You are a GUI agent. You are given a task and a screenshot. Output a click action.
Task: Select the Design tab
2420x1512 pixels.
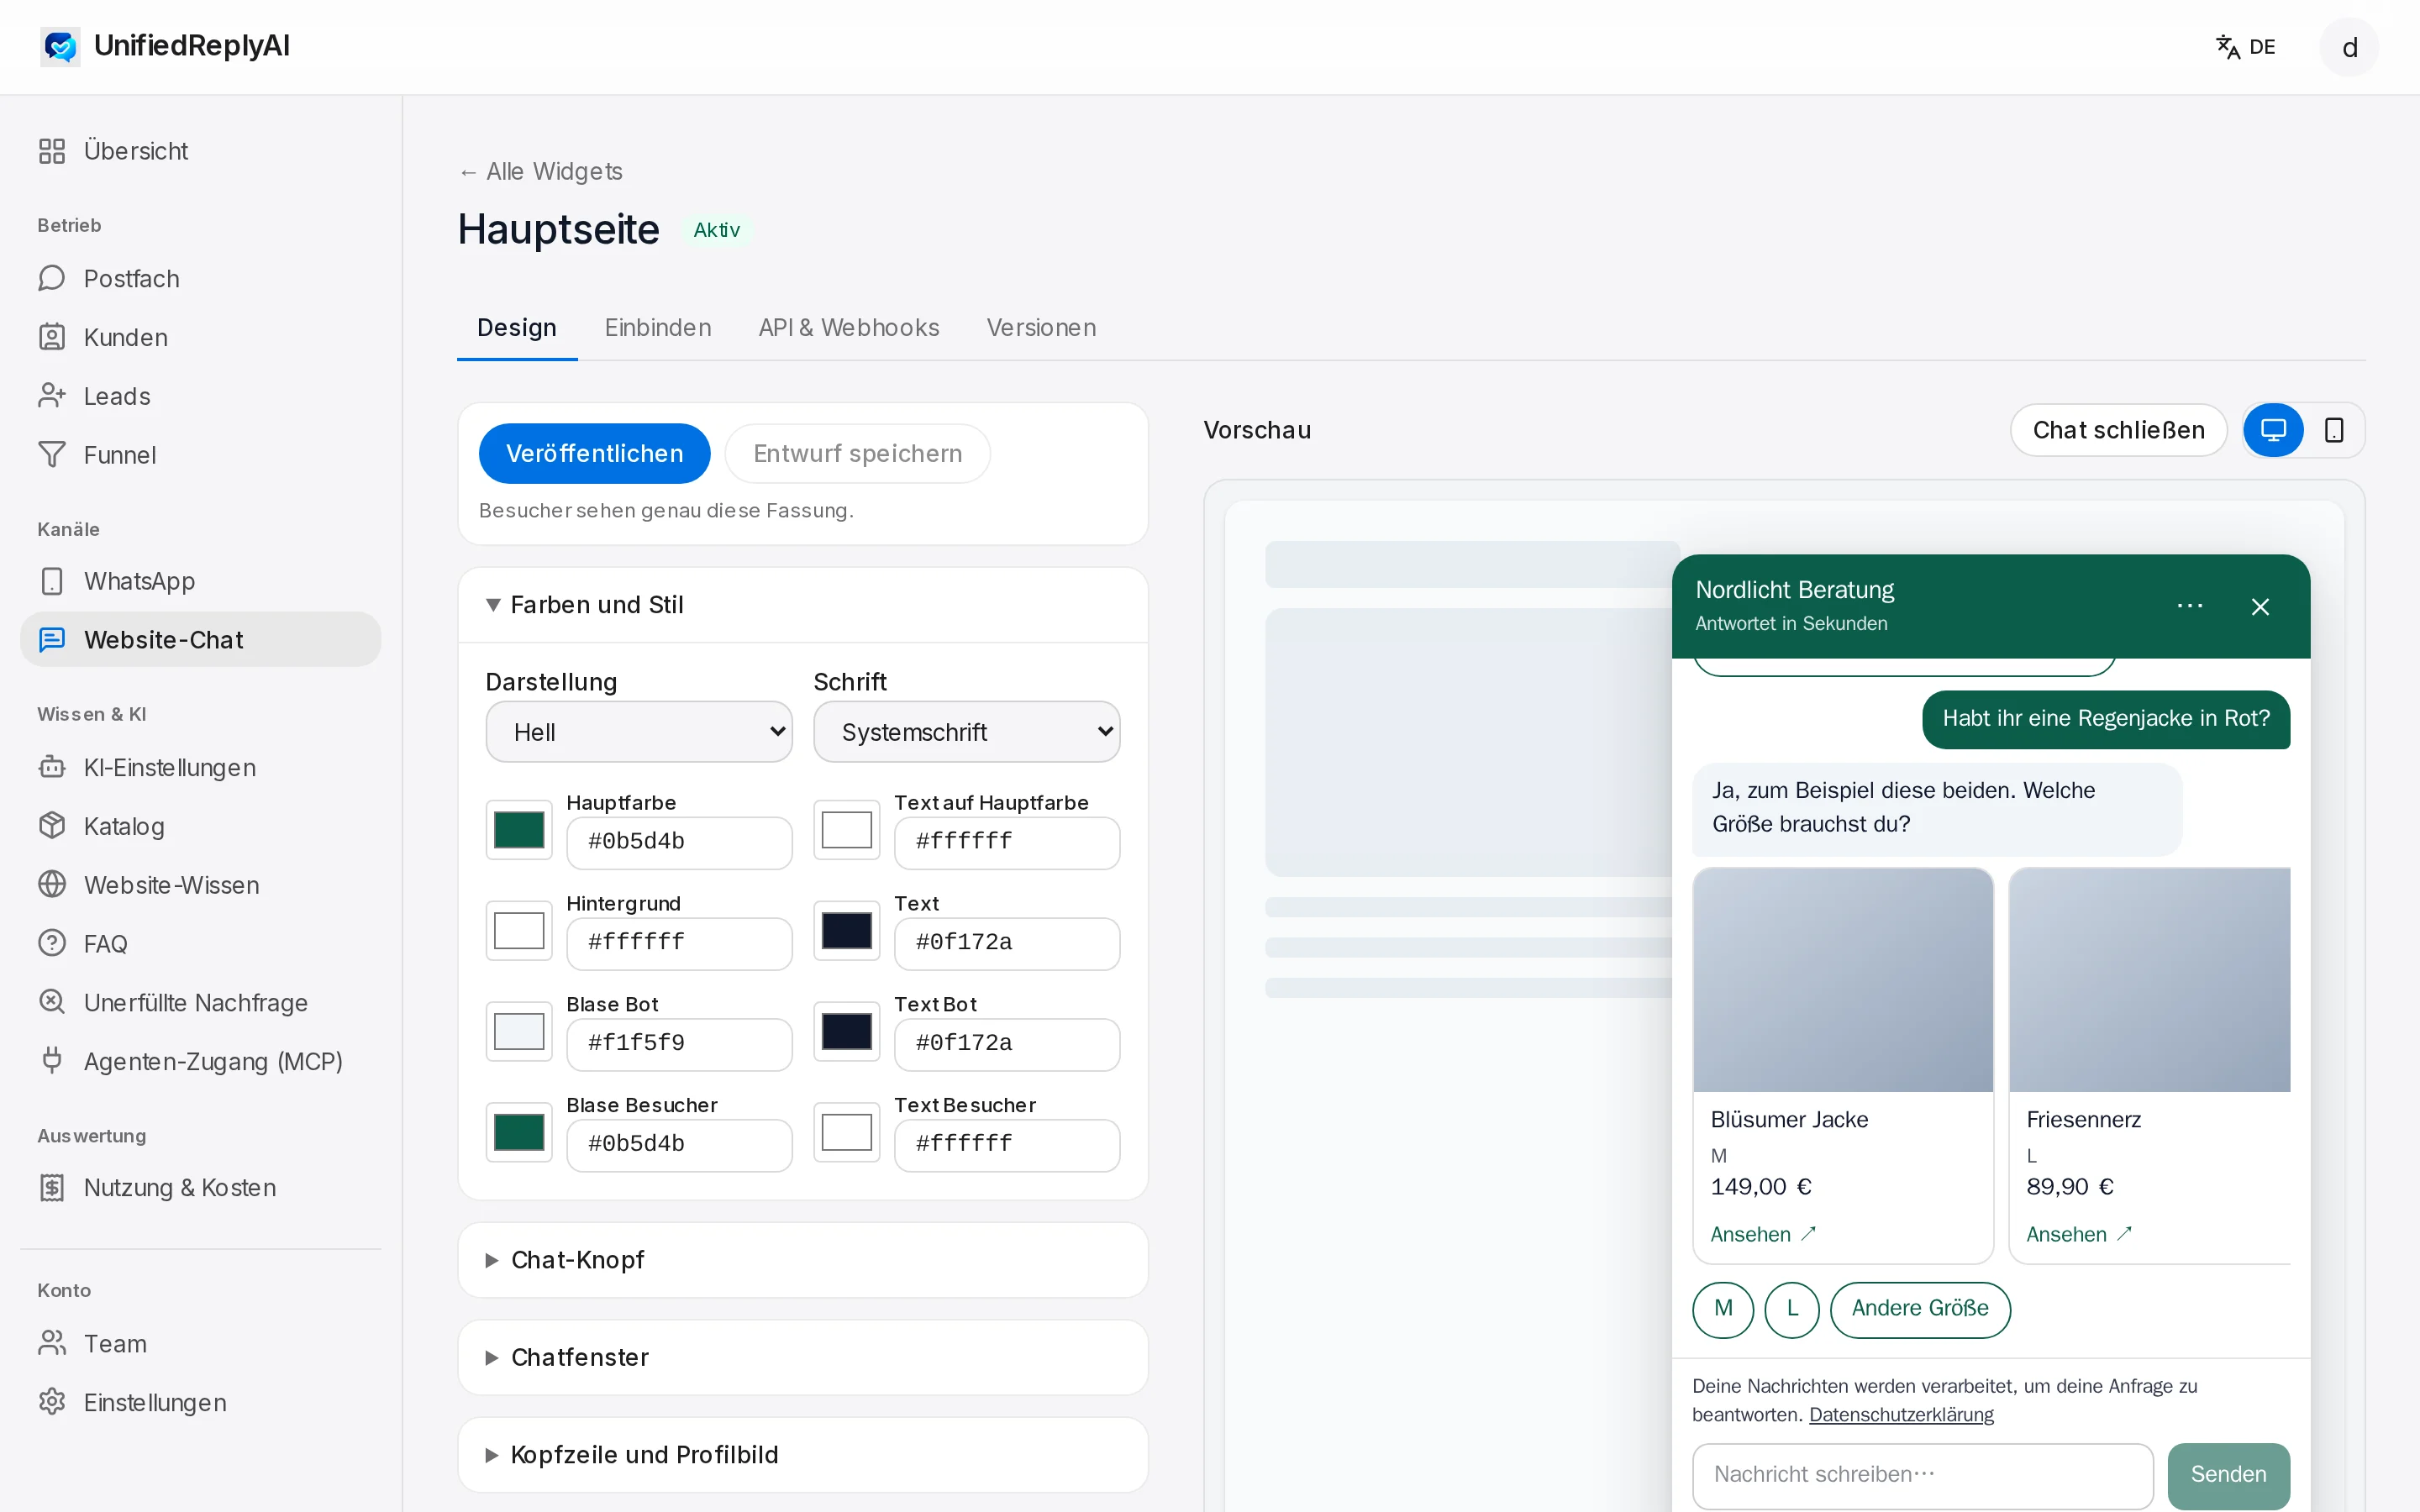pos(517,328)
